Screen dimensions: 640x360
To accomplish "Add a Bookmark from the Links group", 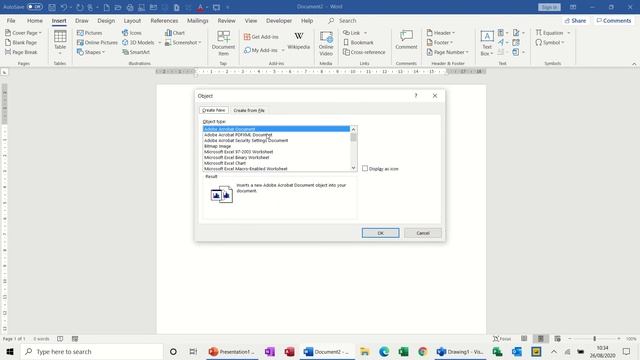I will [x=358, y=42].
